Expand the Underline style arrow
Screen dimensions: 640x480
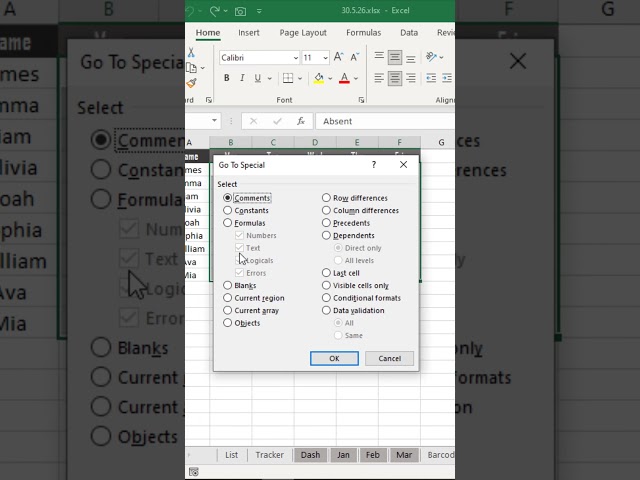point(269,78)
